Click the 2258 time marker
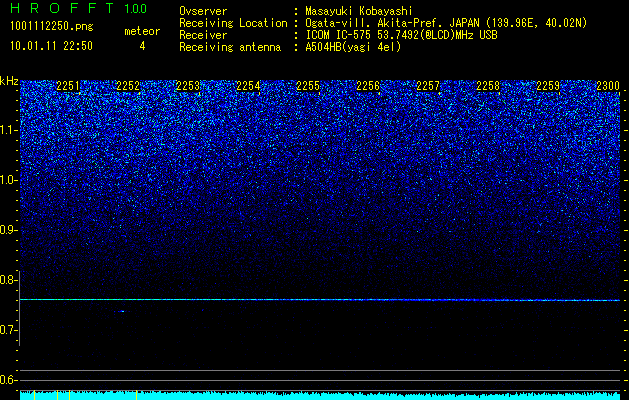This screenshot has height=400, width=629. 488,86
